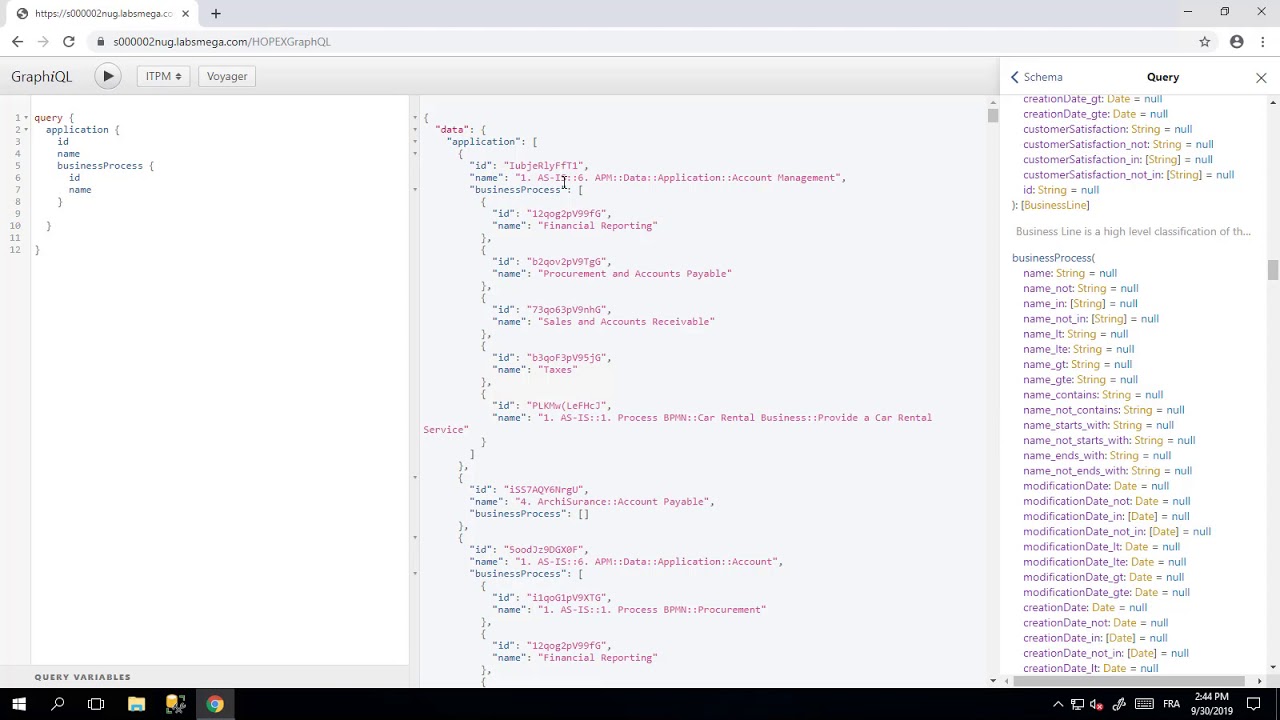Open a new browser tab
The image size is (1280, 720).
pos(216,13)
